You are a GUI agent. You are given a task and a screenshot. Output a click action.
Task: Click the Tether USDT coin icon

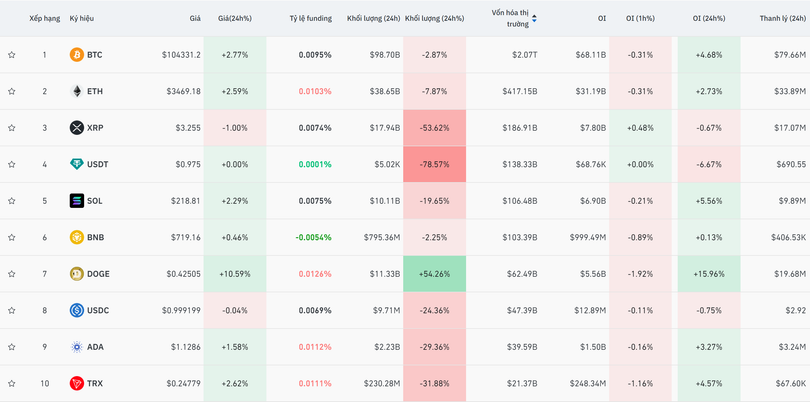point(77,164)
